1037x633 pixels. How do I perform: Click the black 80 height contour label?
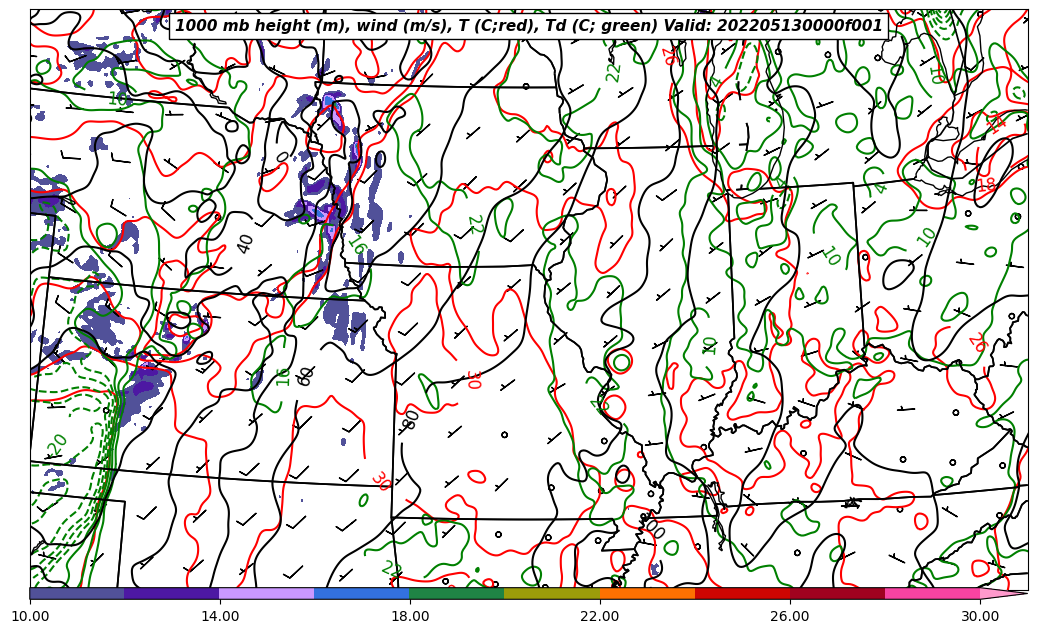411,418
